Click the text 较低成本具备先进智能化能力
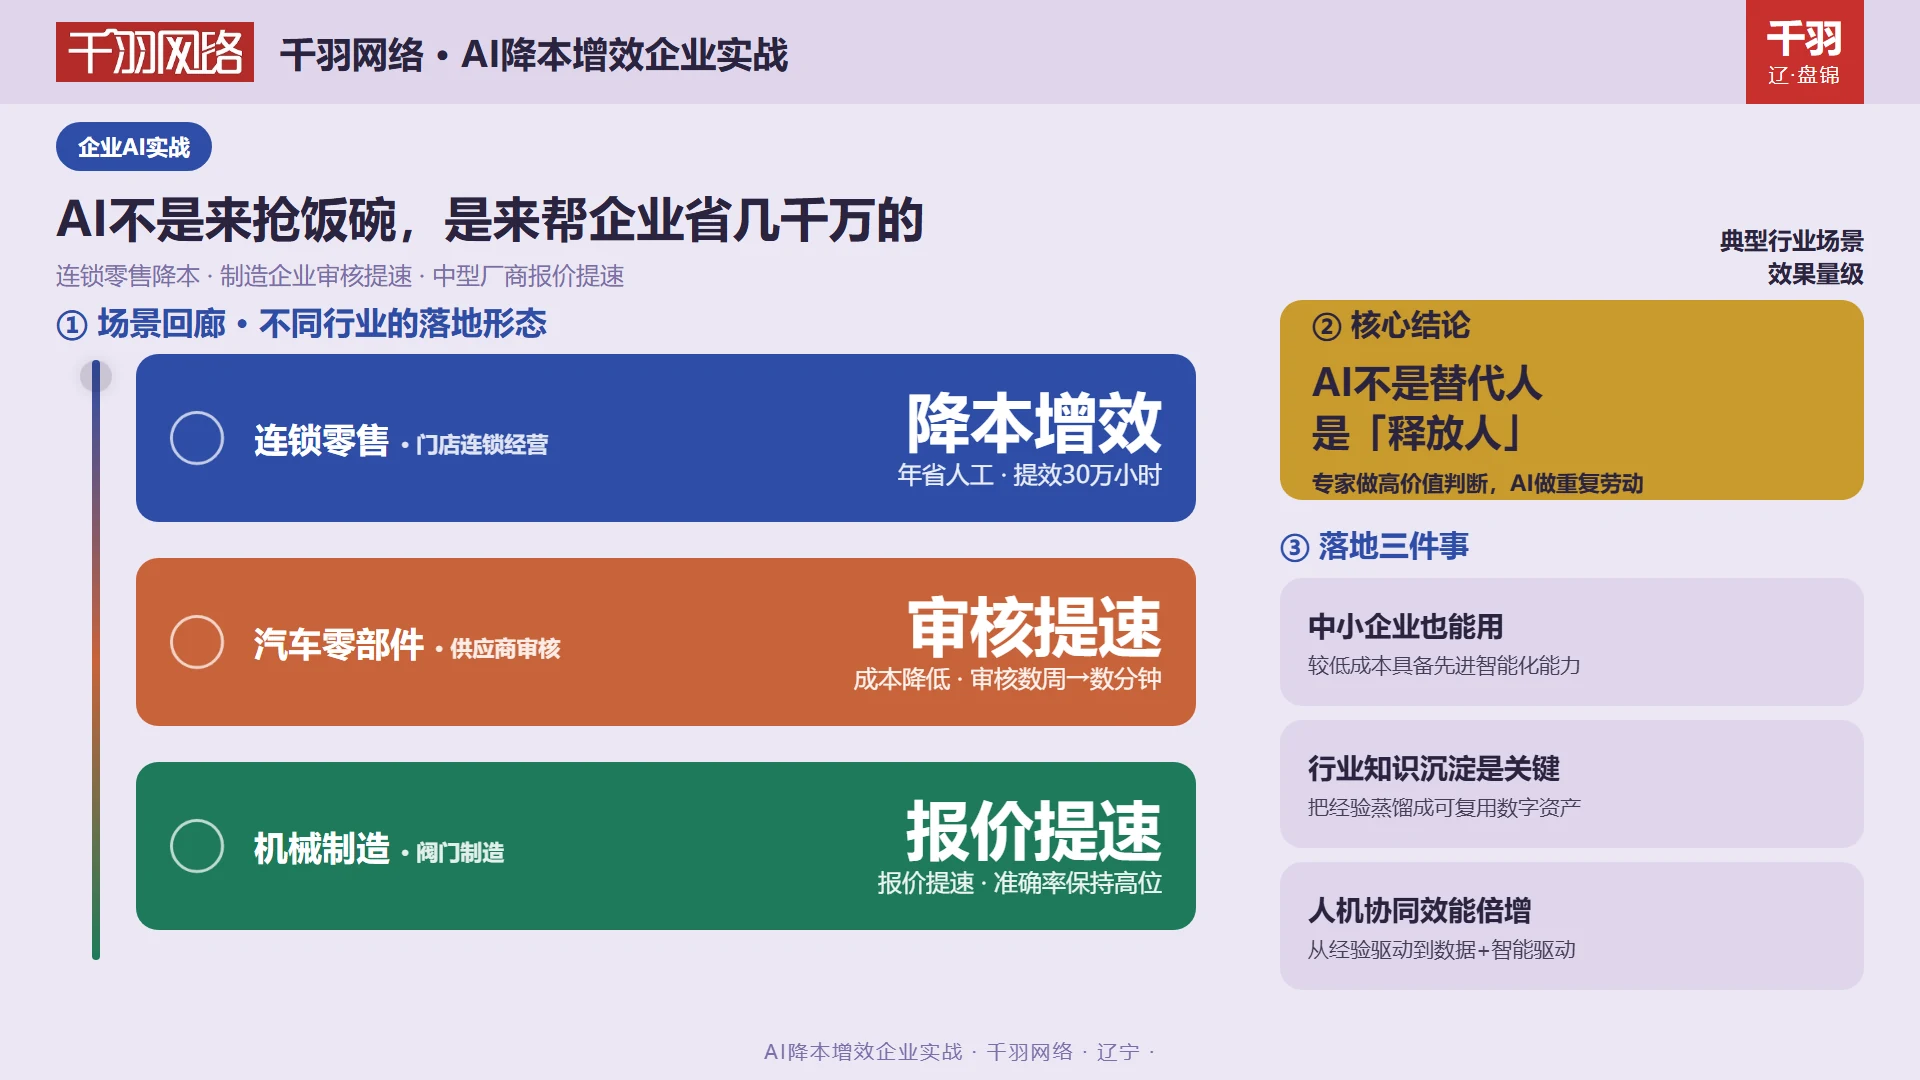 click(1444, 665)
